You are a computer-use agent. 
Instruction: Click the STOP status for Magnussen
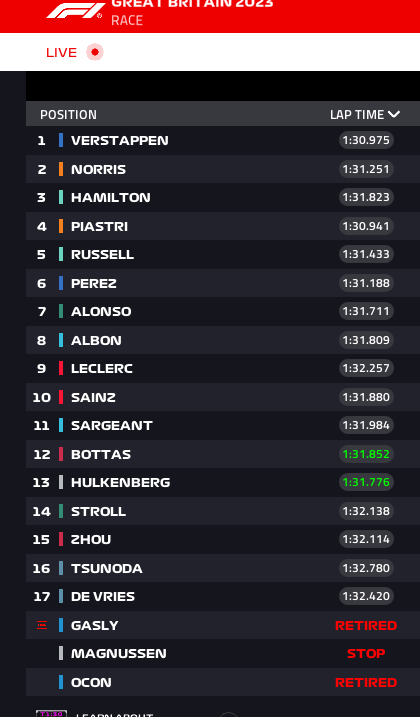click(366, 653)
